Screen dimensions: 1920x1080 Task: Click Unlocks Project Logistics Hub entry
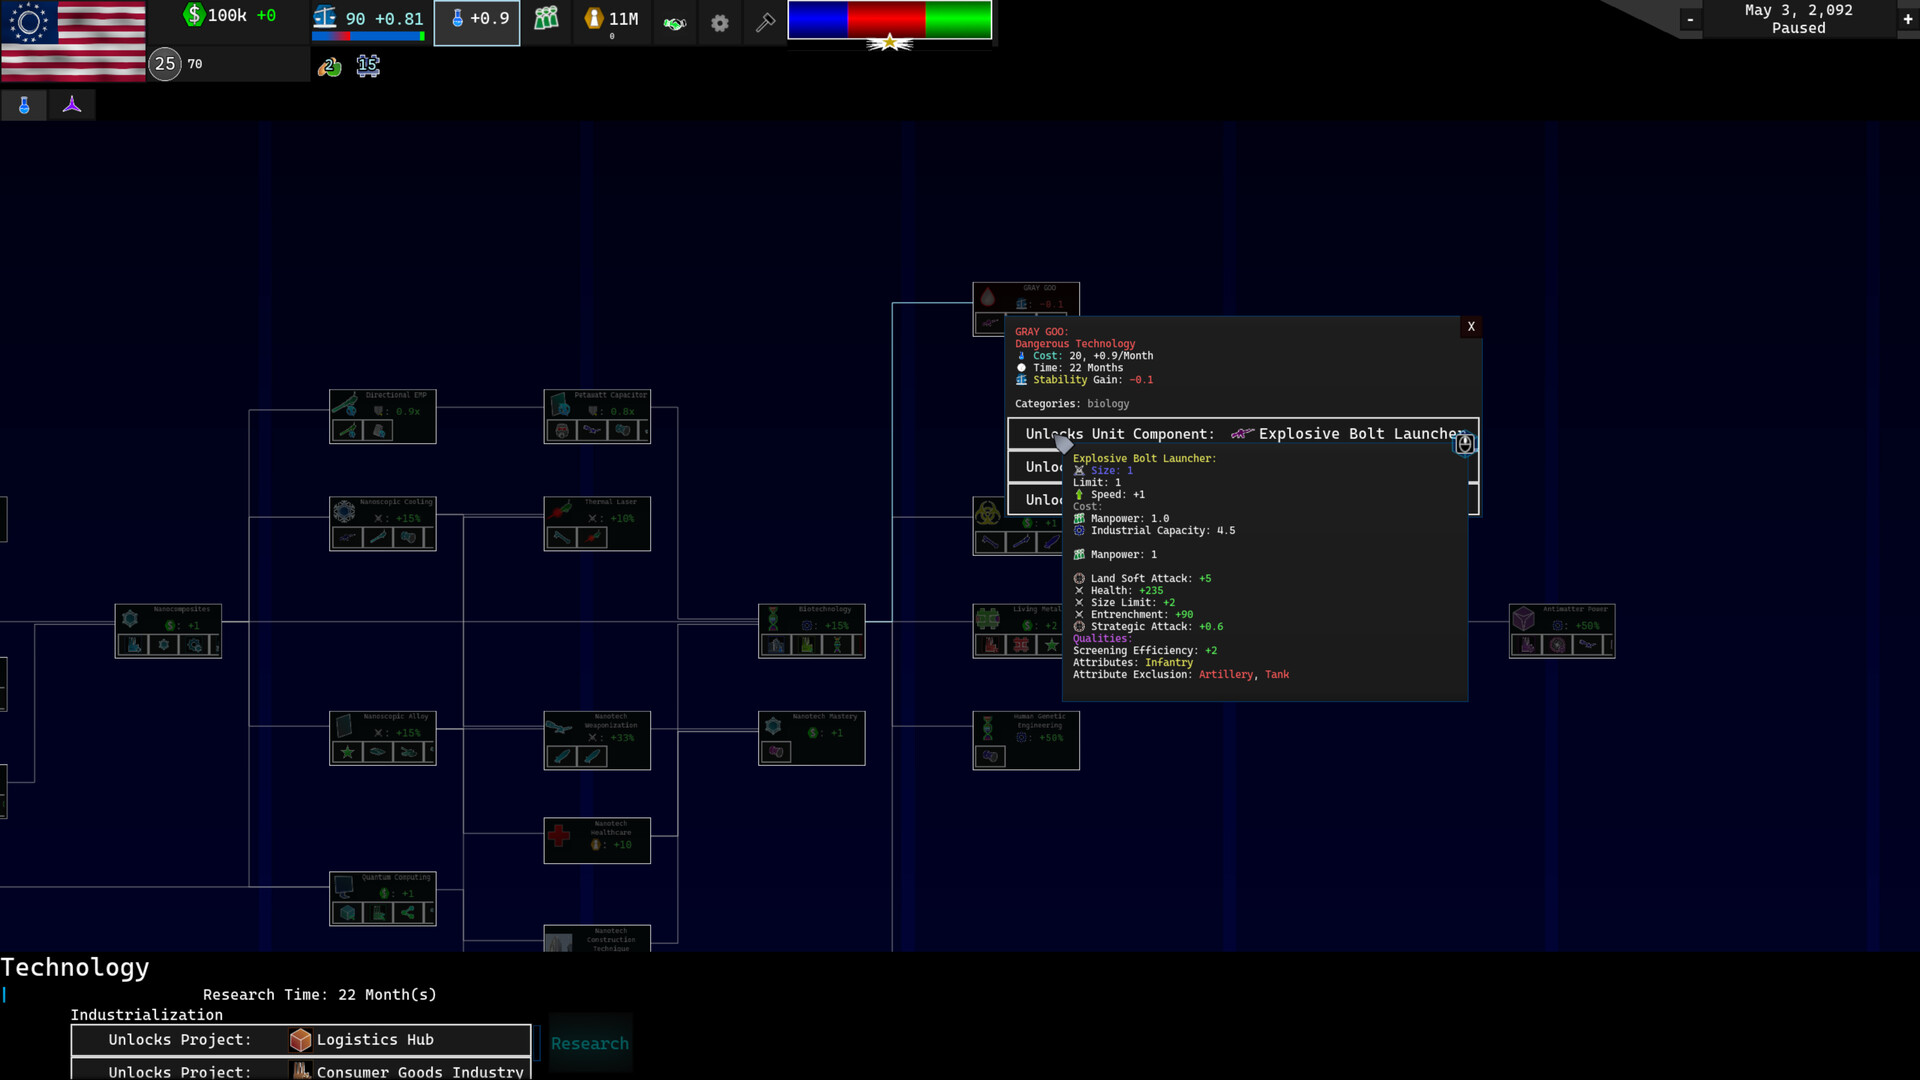[300, 1040]
